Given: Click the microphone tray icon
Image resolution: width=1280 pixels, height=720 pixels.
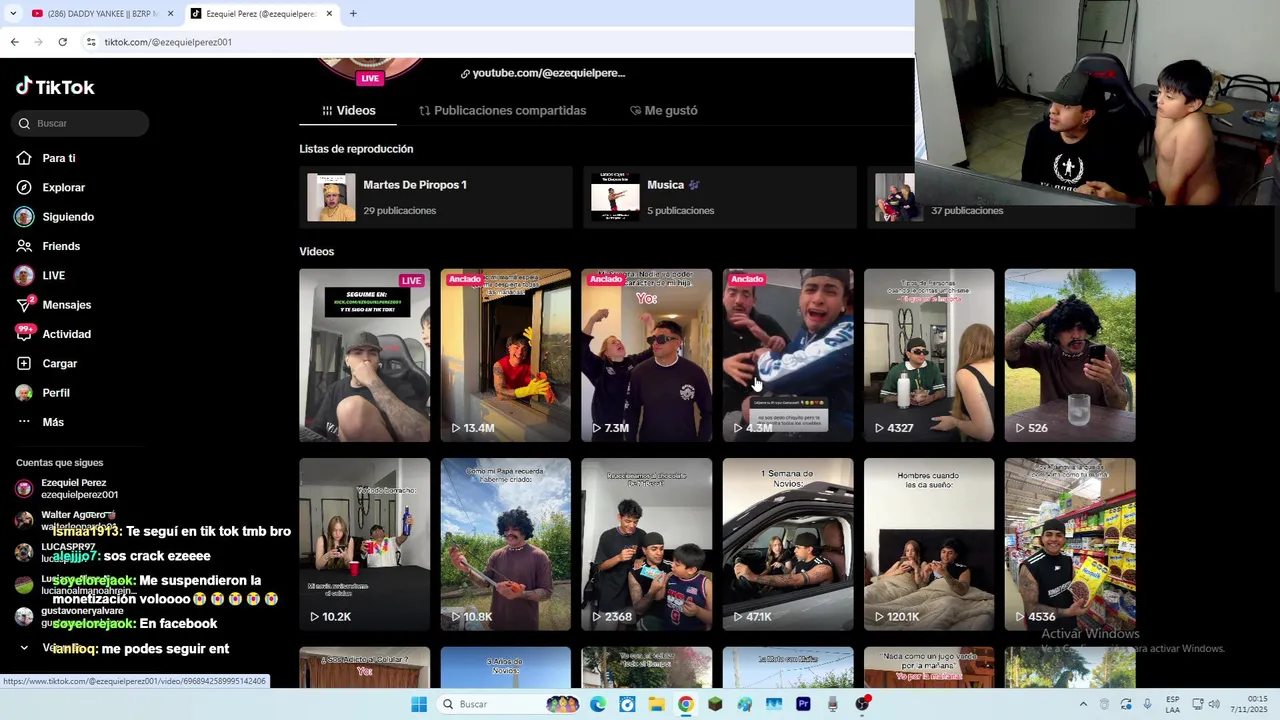Looking at the screenshot, I should pos(1147,704).
